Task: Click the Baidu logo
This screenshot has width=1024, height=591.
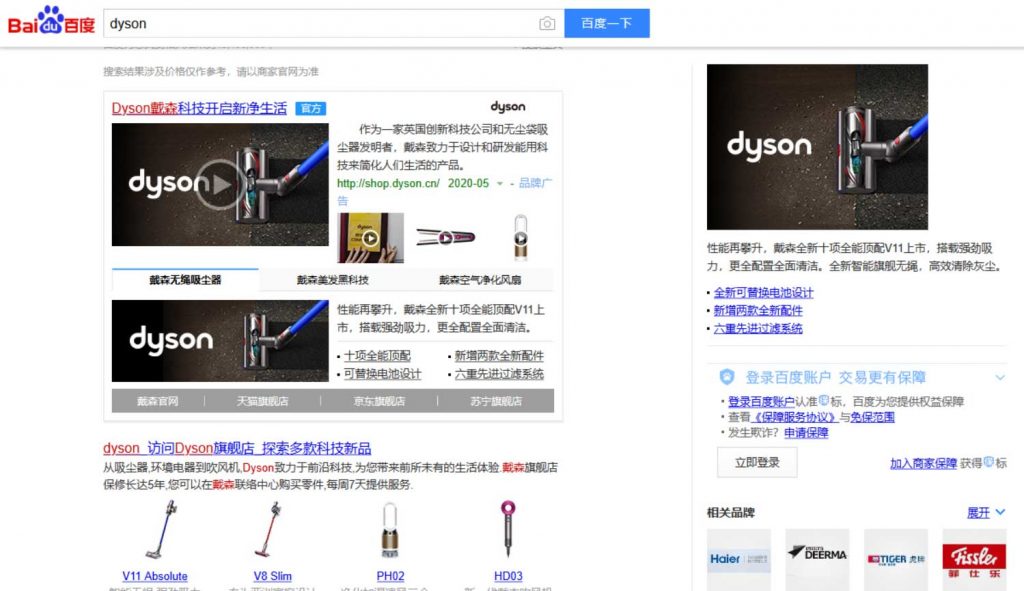Action: click(51, 22)
